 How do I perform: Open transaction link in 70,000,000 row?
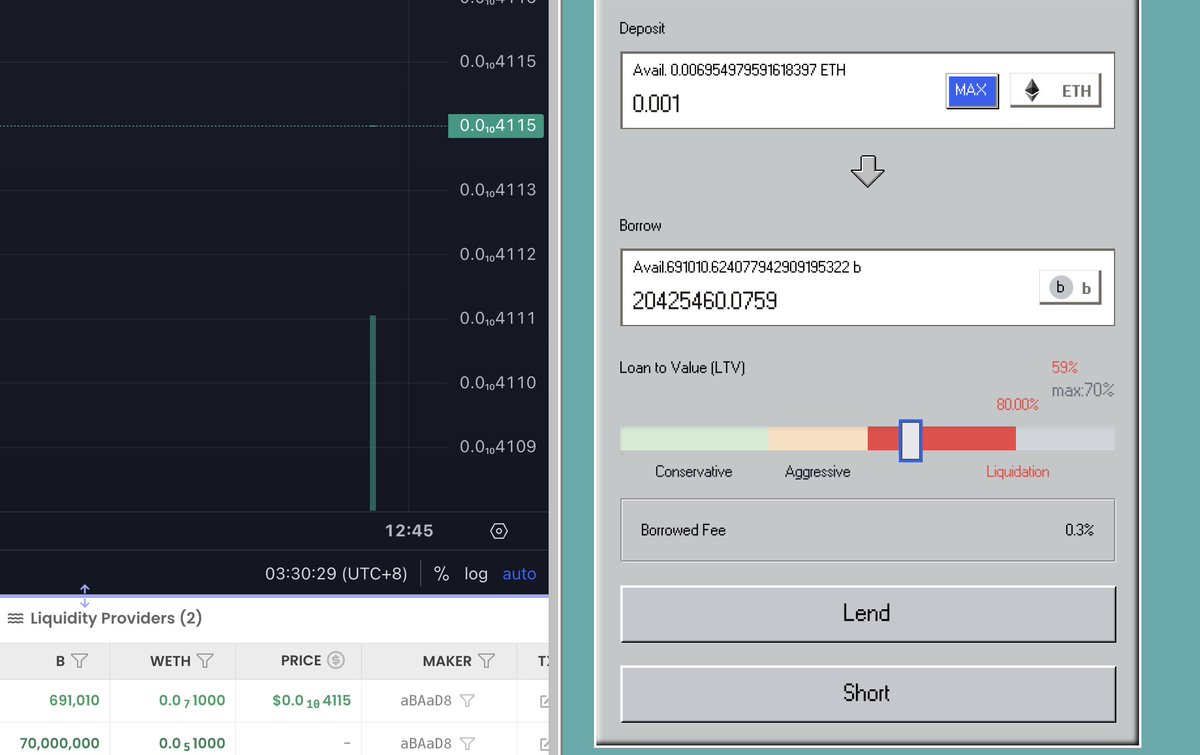[x=544, y=744]
